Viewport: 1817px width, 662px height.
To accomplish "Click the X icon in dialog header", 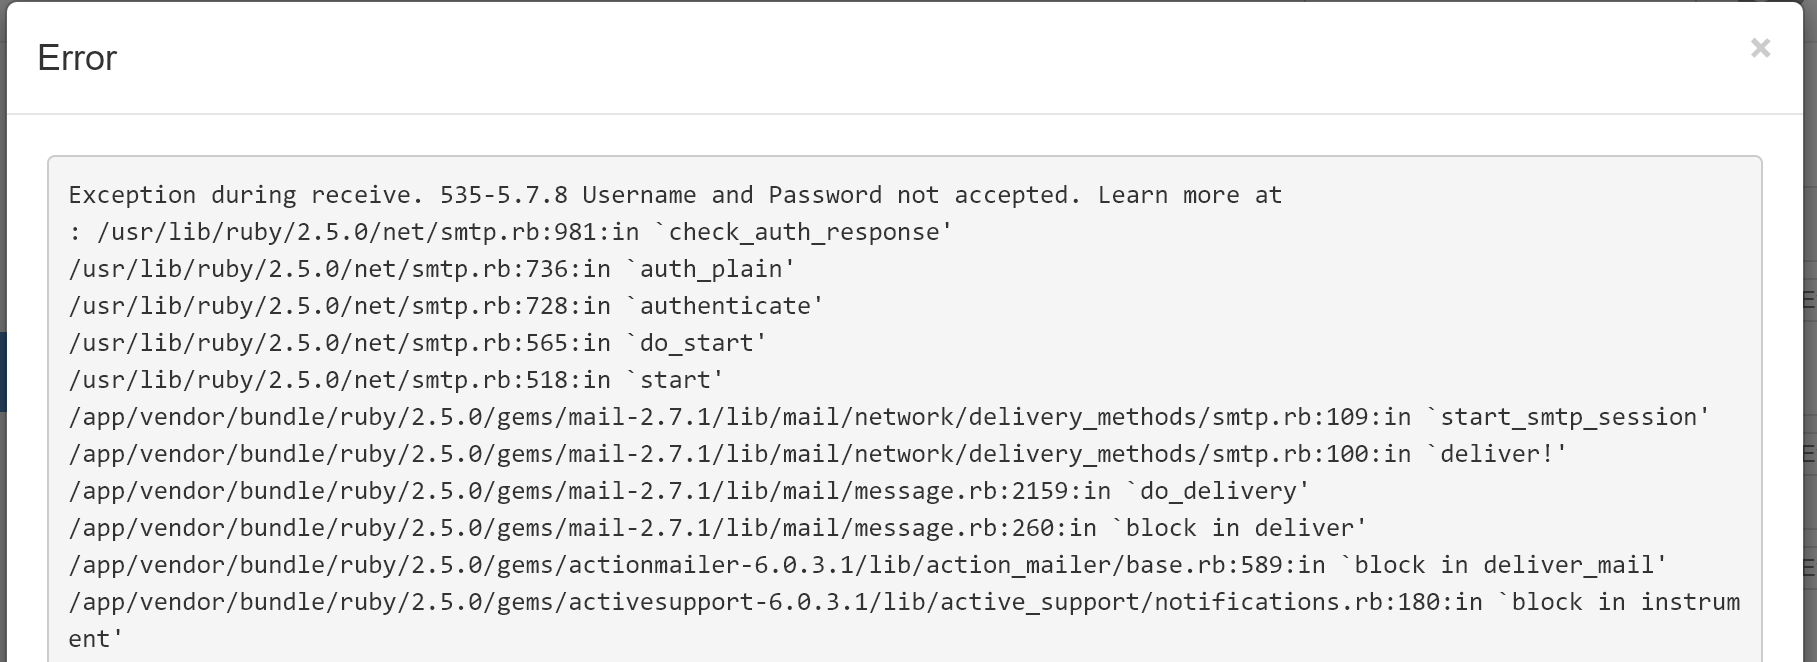I will click(1761, 48).
